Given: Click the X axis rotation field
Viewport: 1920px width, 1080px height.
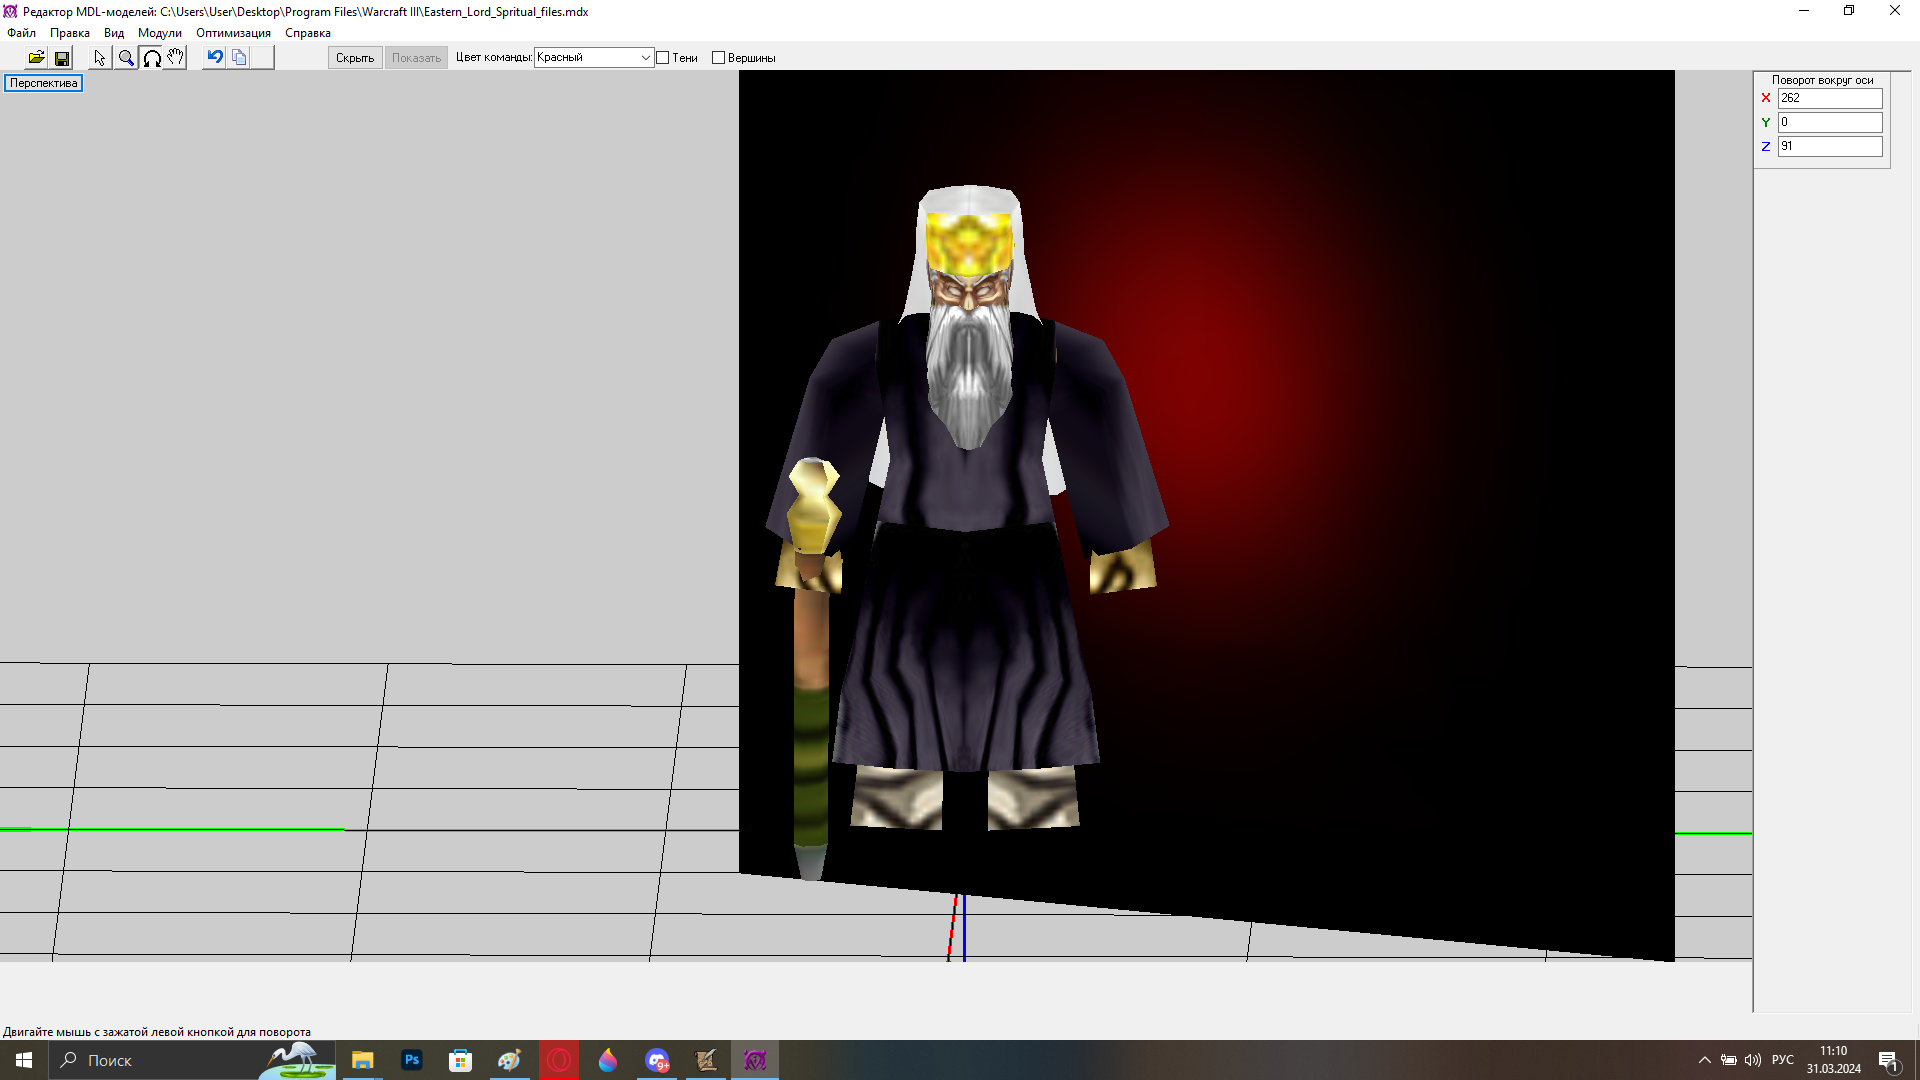Looking at the screenshot, I should click(1829, 98).
